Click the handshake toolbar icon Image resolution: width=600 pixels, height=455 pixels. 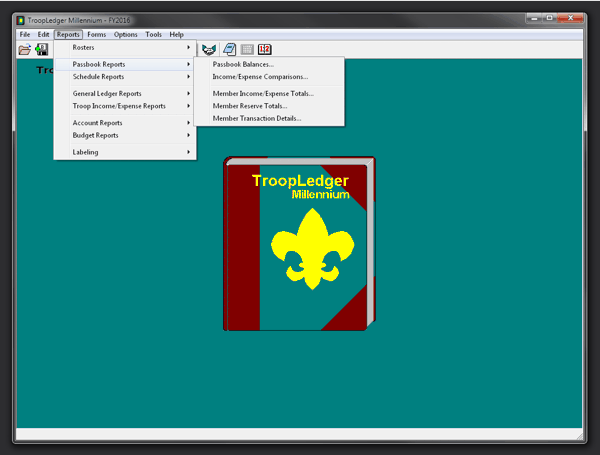[209, 49]
